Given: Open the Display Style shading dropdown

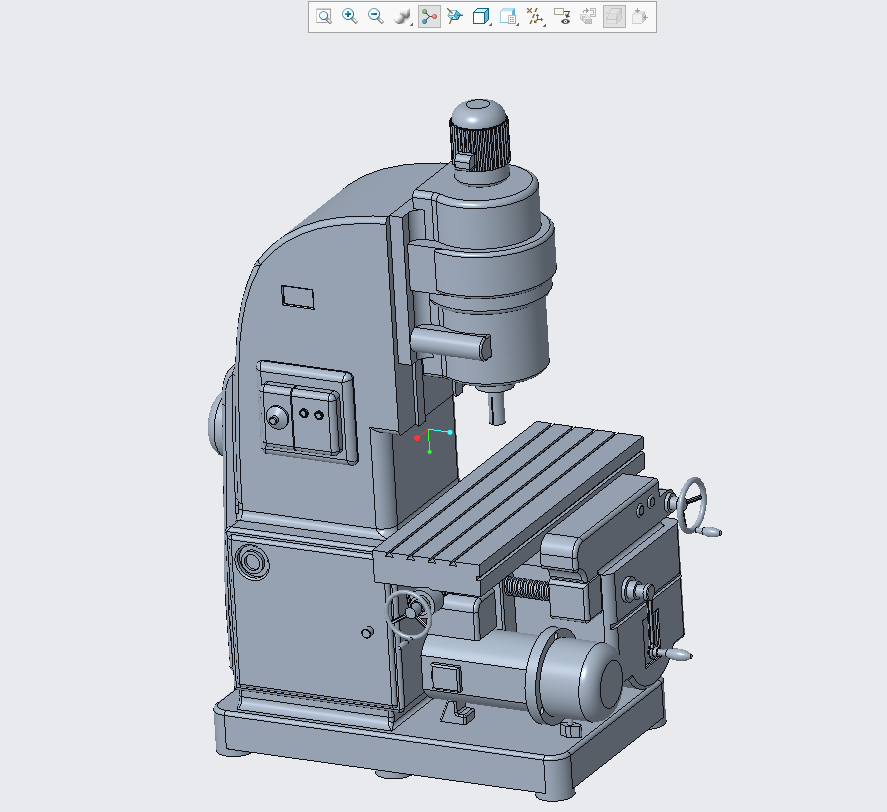Looking at the screenshot, I should [403, 16].
